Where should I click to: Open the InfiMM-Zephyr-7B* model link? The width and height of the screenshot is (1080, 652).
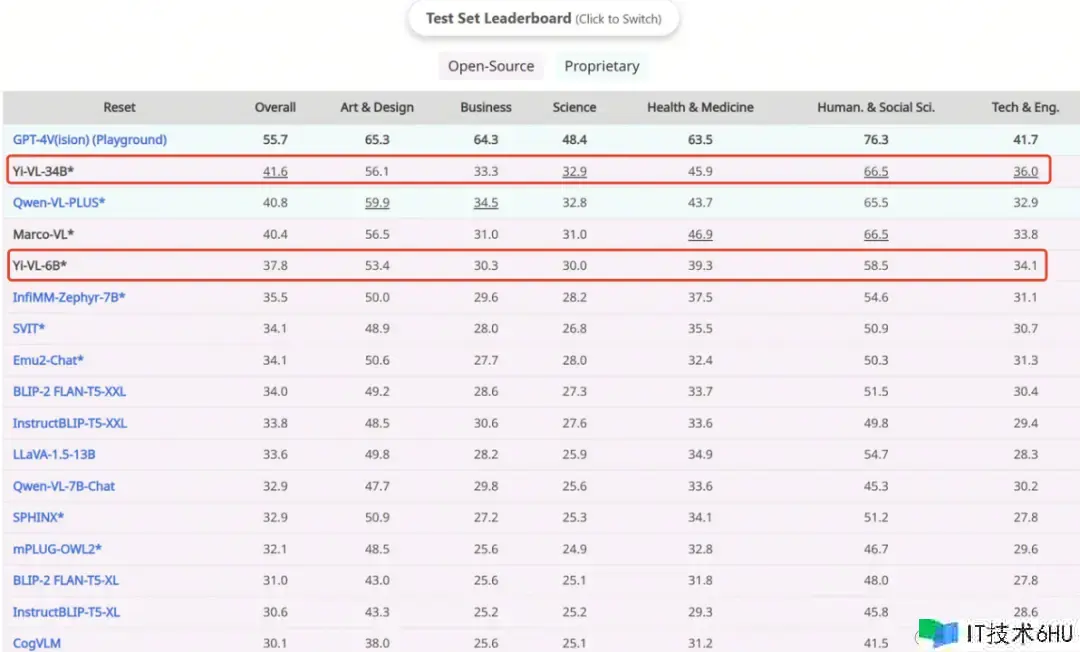(69, 297)
